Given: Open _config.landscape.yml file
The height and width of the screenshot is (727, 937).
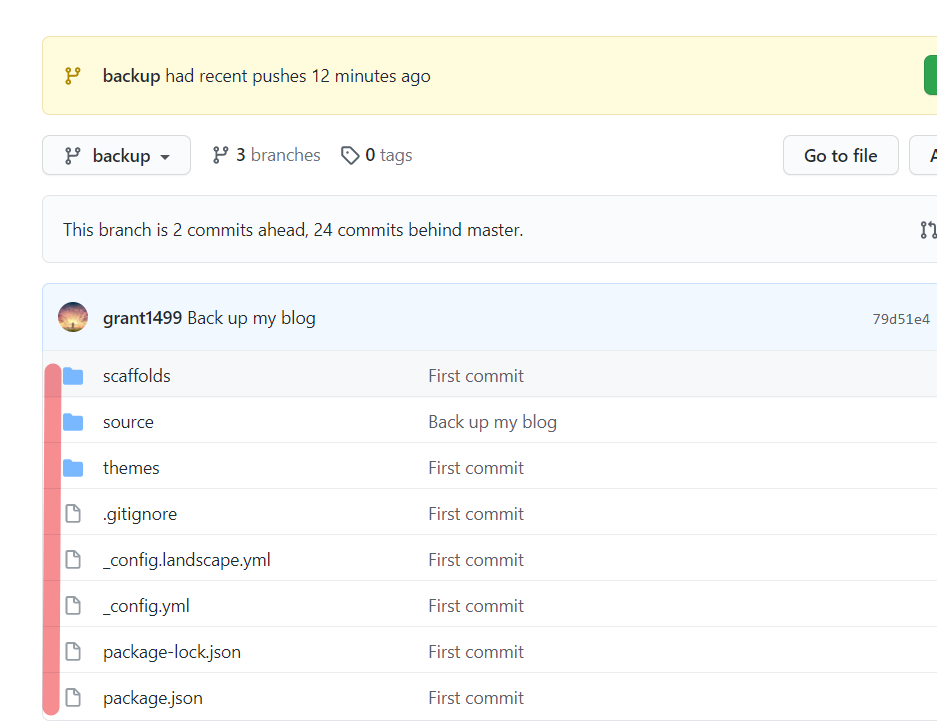Looking at the screenshot, I should [x=186, y=560].
